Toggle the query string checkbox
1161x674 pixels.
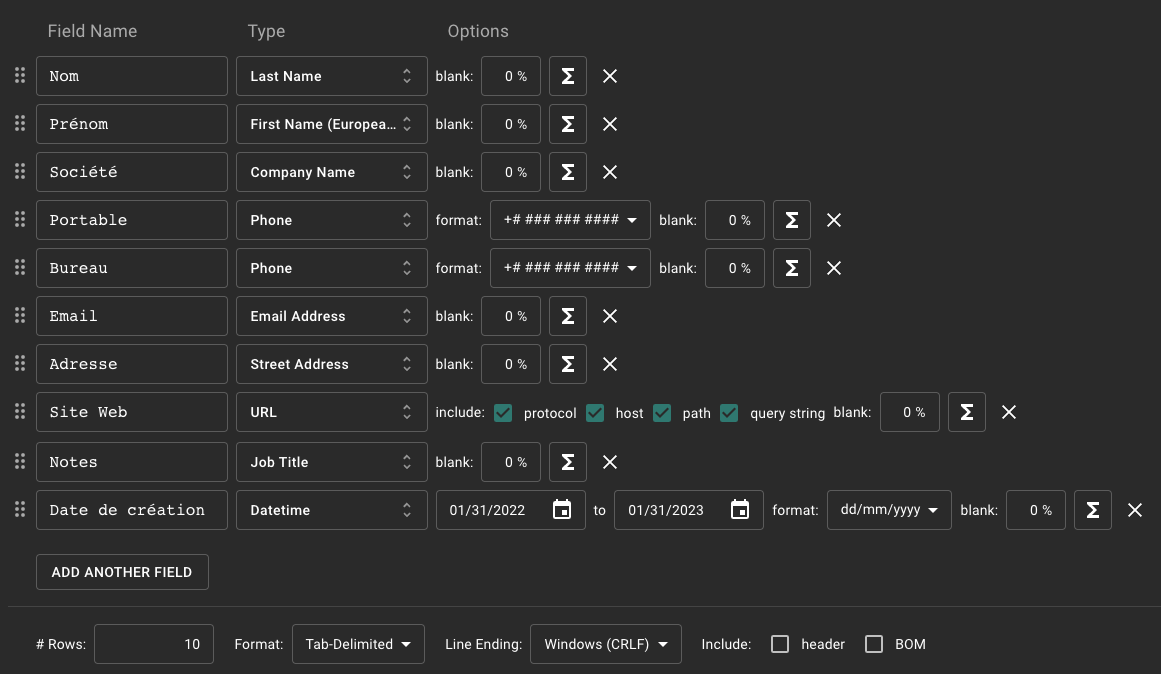pyautogui.click(x=729, y=413)
